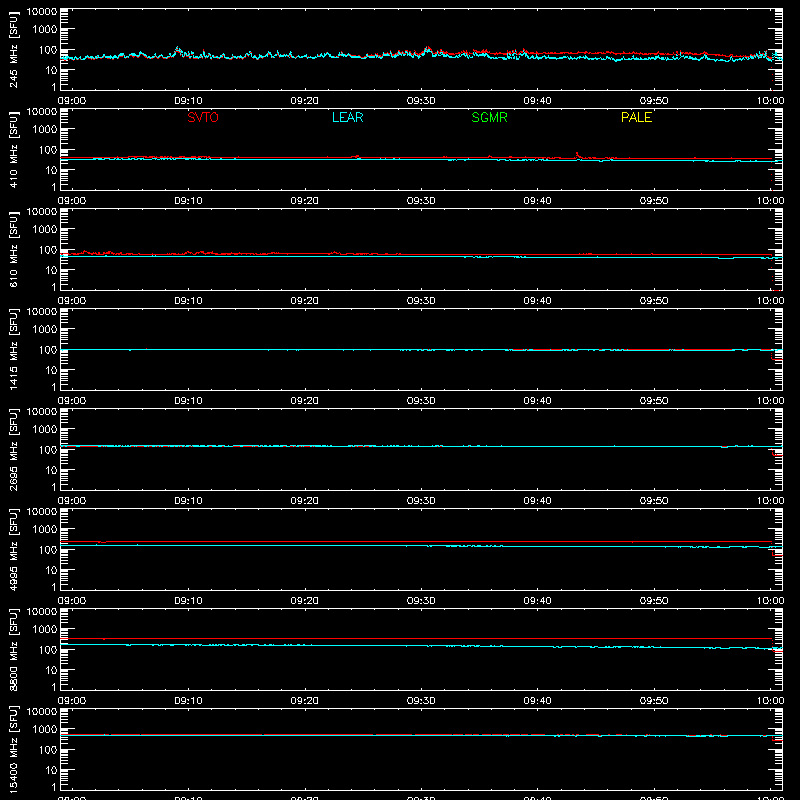Click 09:20 tick under the 410 MHz plot

(305, 201)
